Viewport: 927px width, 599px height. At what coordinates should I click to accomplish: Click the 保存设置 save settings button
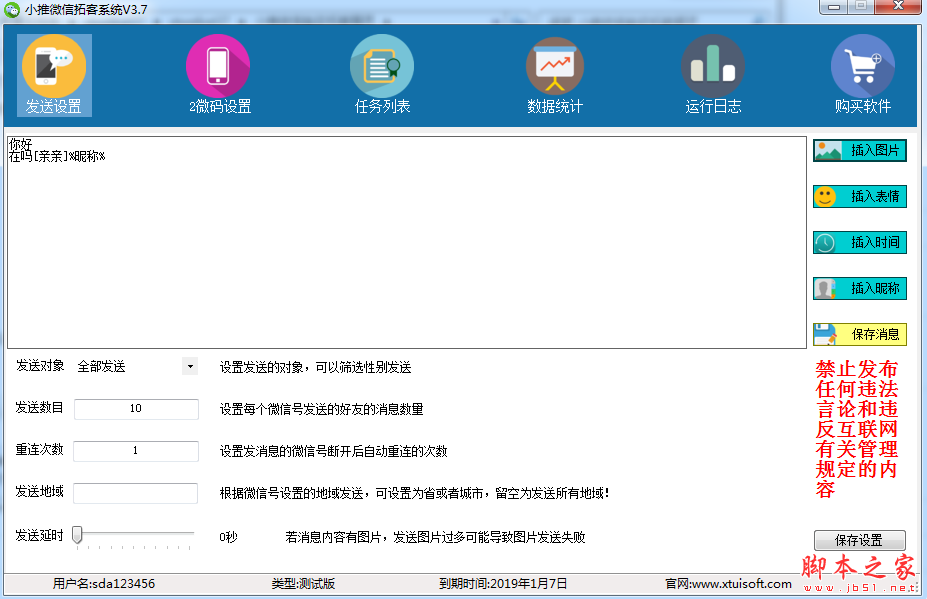(x=860, y=540)
